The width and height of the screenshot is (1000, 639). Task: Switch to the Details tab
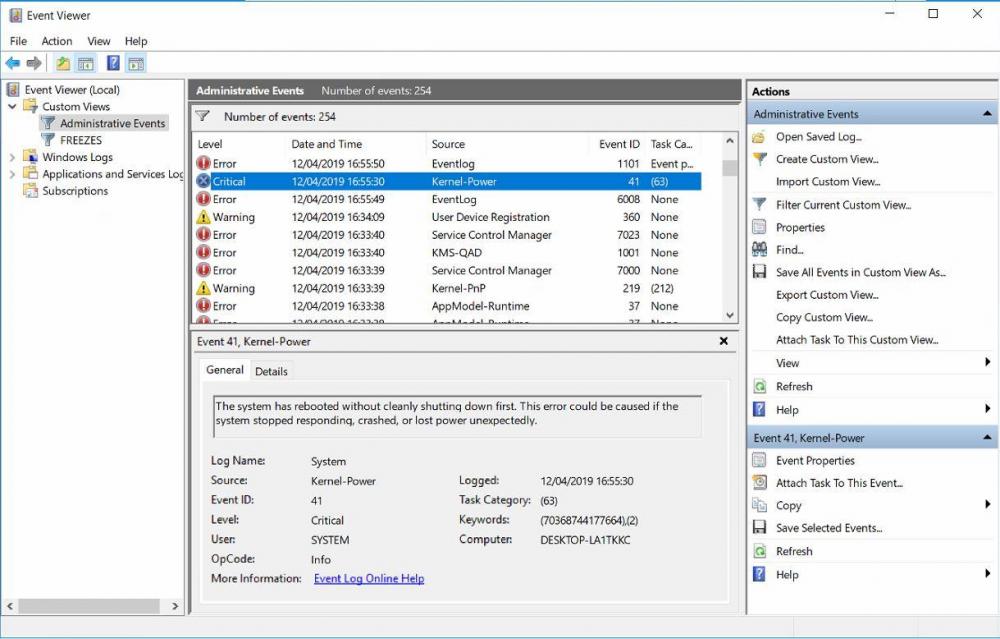(271, 371)
